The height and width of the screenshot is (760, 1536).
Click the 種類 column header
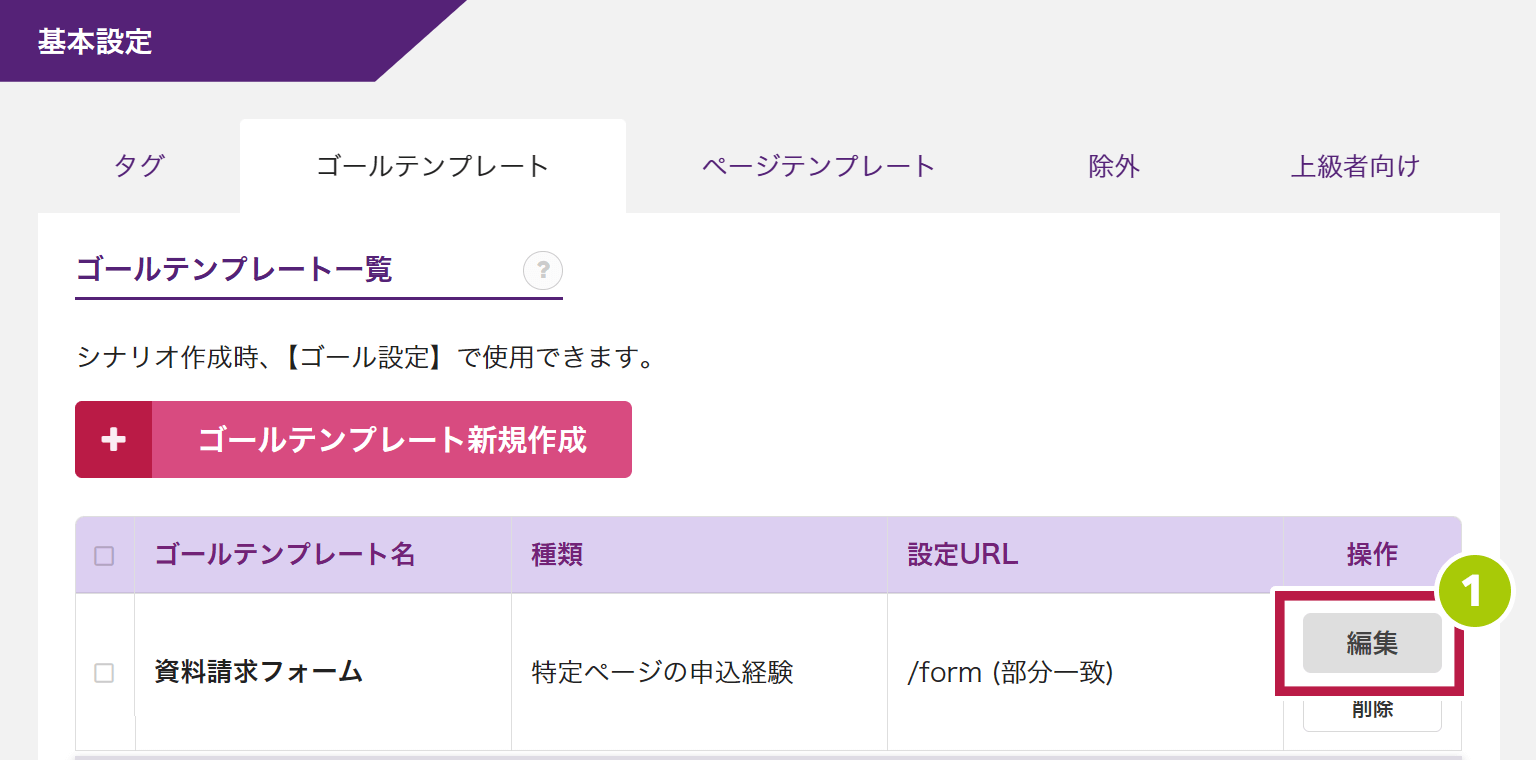tap(557, 555)
